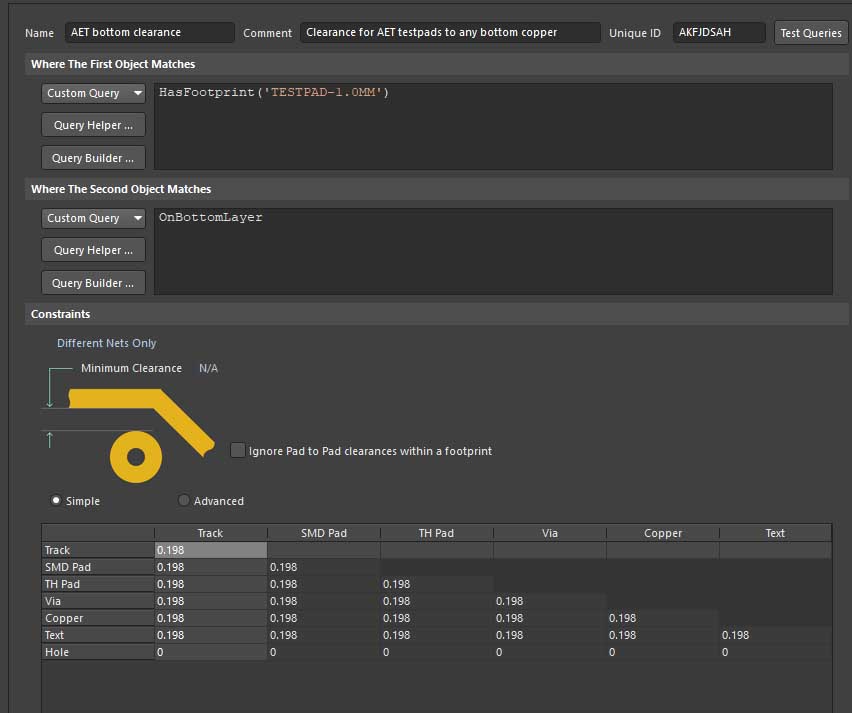Click the HasFootprint query text area
Screen dimensions: 852x713
[492, 126]
